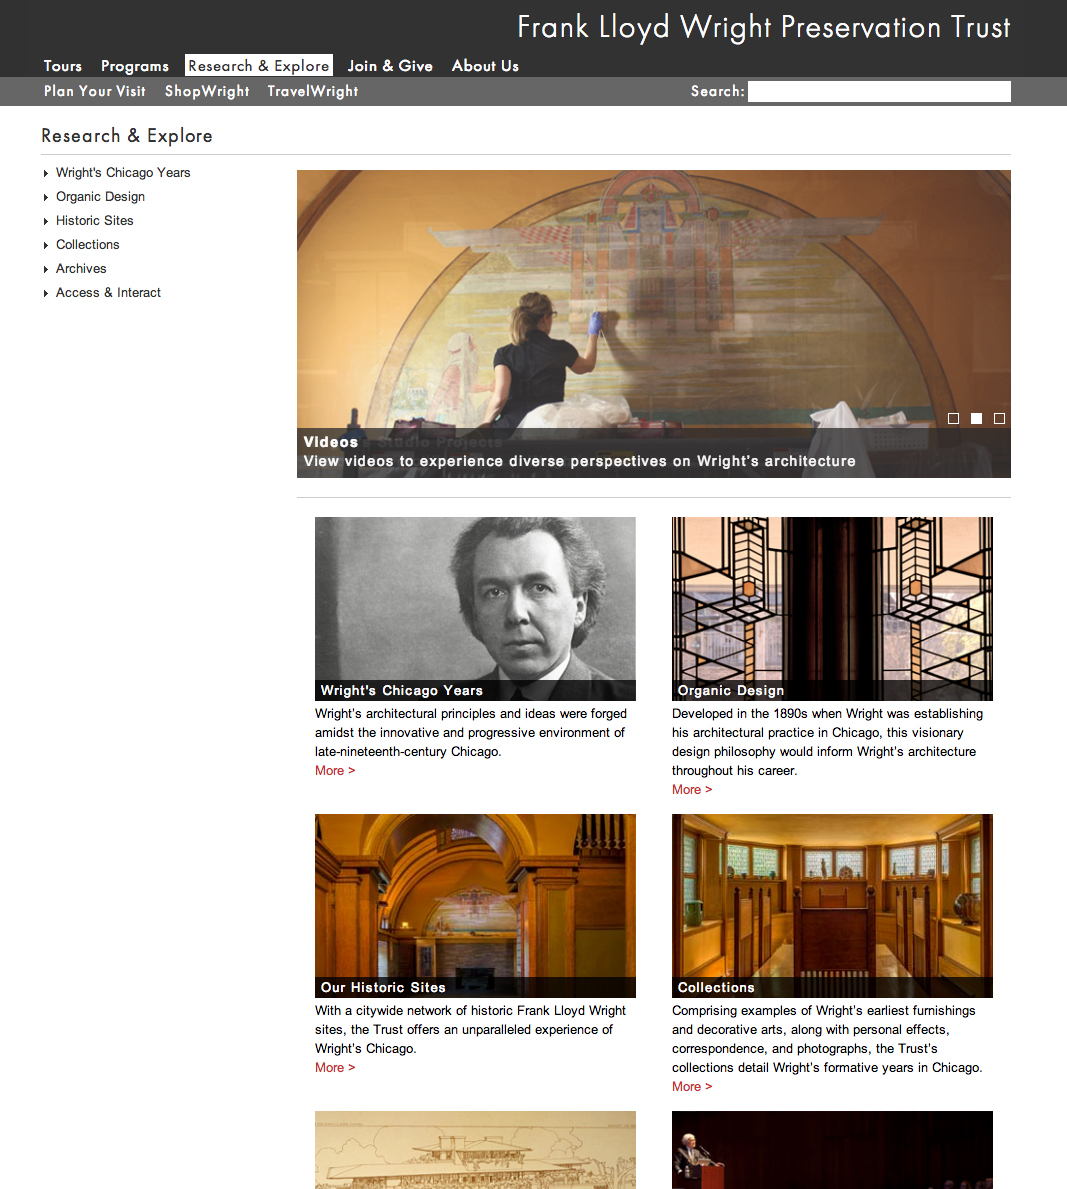1067x1189 pixels.
Task: Select the first slideshow indicator square
Action: click(x=953, y=419)
